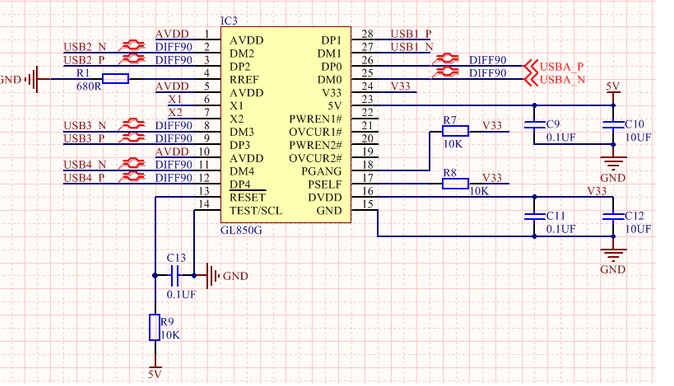The image size is (674, 386).
Task: Click the 680R value of R1
Action: (89, 86)
